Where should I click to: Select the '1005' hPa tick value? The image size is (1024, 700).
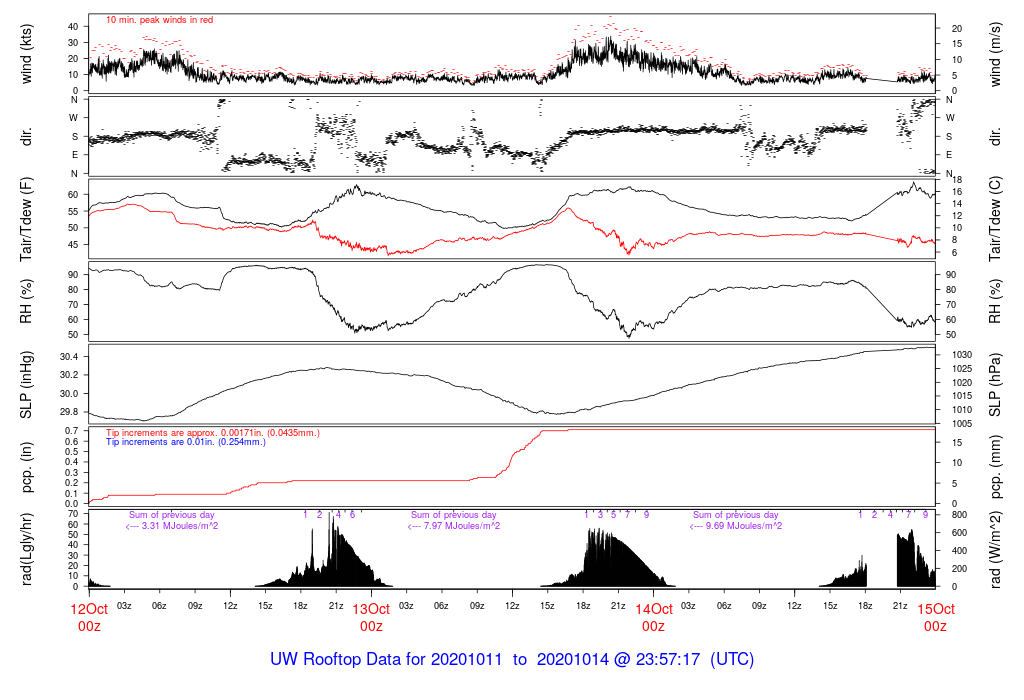pyautogui.click(x=961, y=424)
